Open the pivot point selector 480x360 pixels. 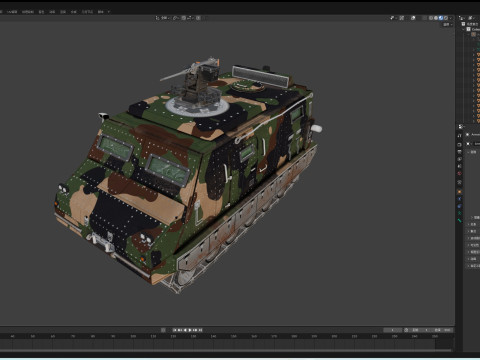(x=176, y=18)
